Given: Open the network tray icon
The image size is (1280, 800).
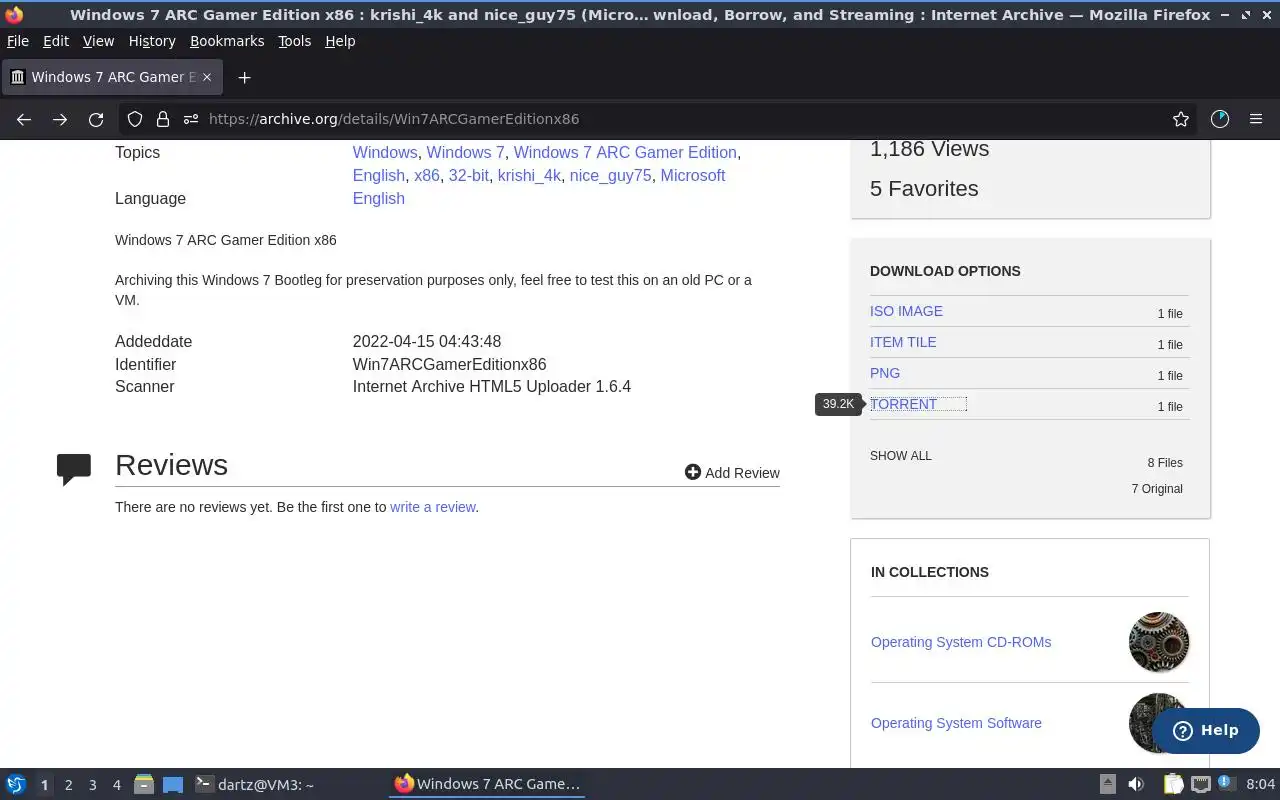Looking at the screenshot, I should [x=1201, y=784].
